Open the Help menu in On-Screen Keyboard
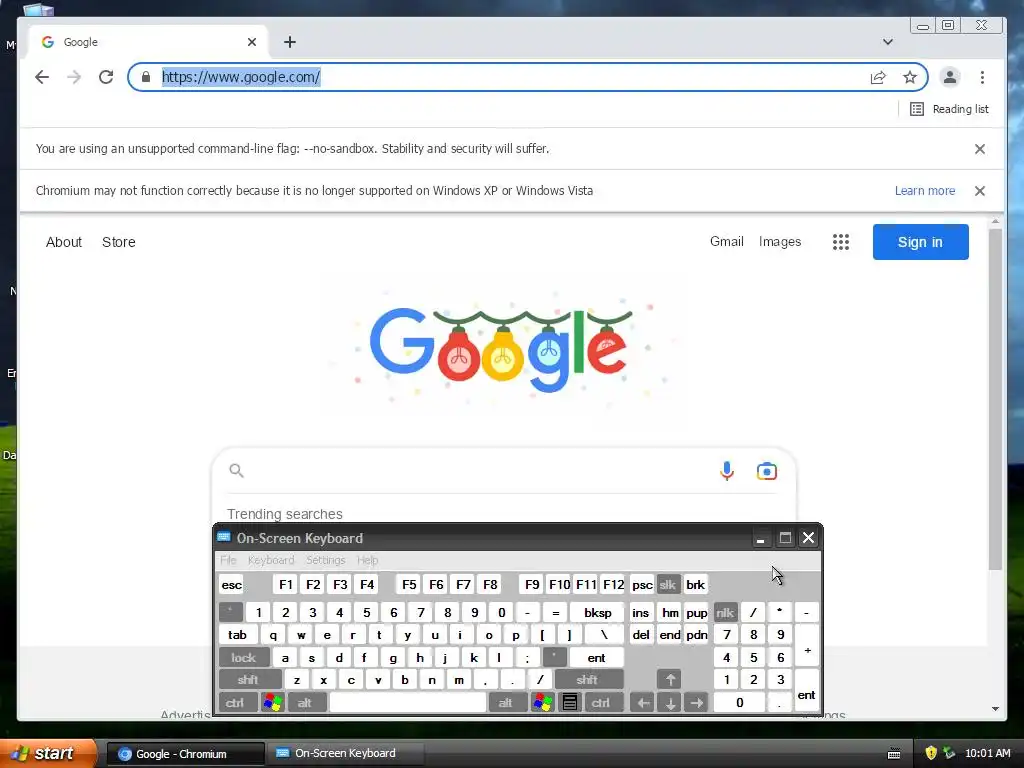The image size is (1024, 768). tap(367, 560)
